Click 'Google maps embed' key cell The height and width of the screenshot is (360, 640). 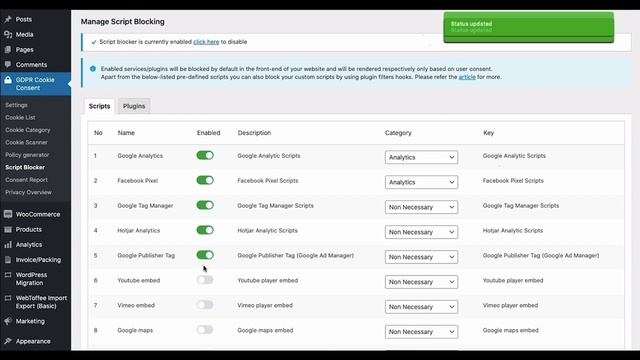point(511,330)
